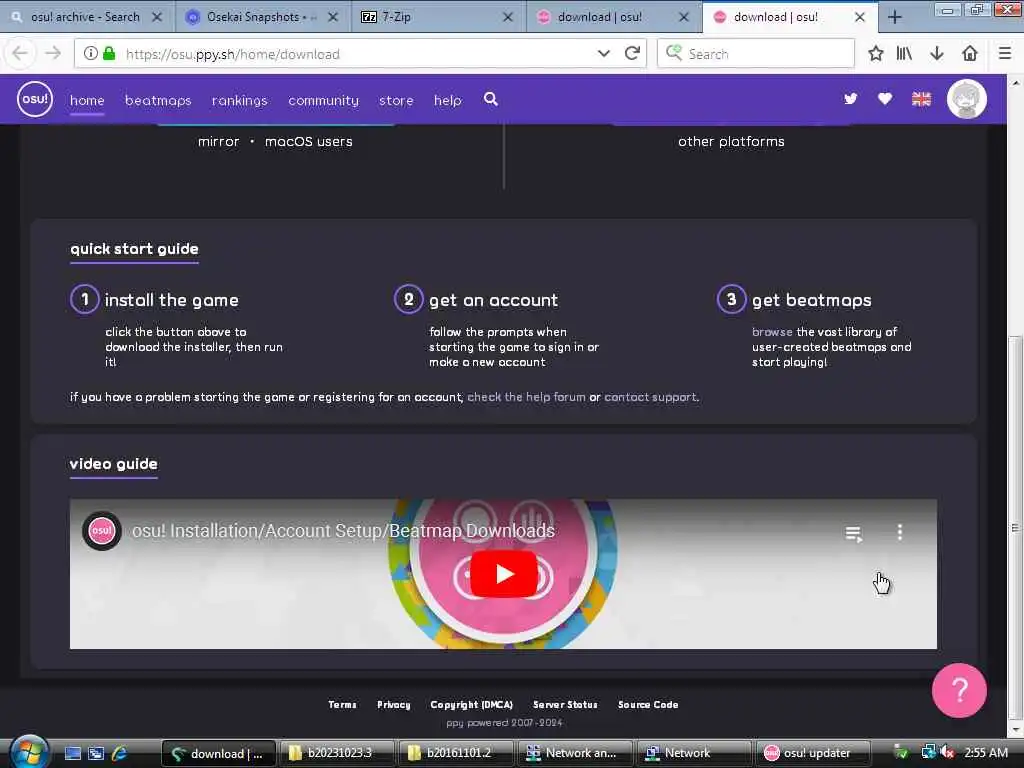1024x768 pixels.
Task: Click the heart support icon
Action: 885,99
